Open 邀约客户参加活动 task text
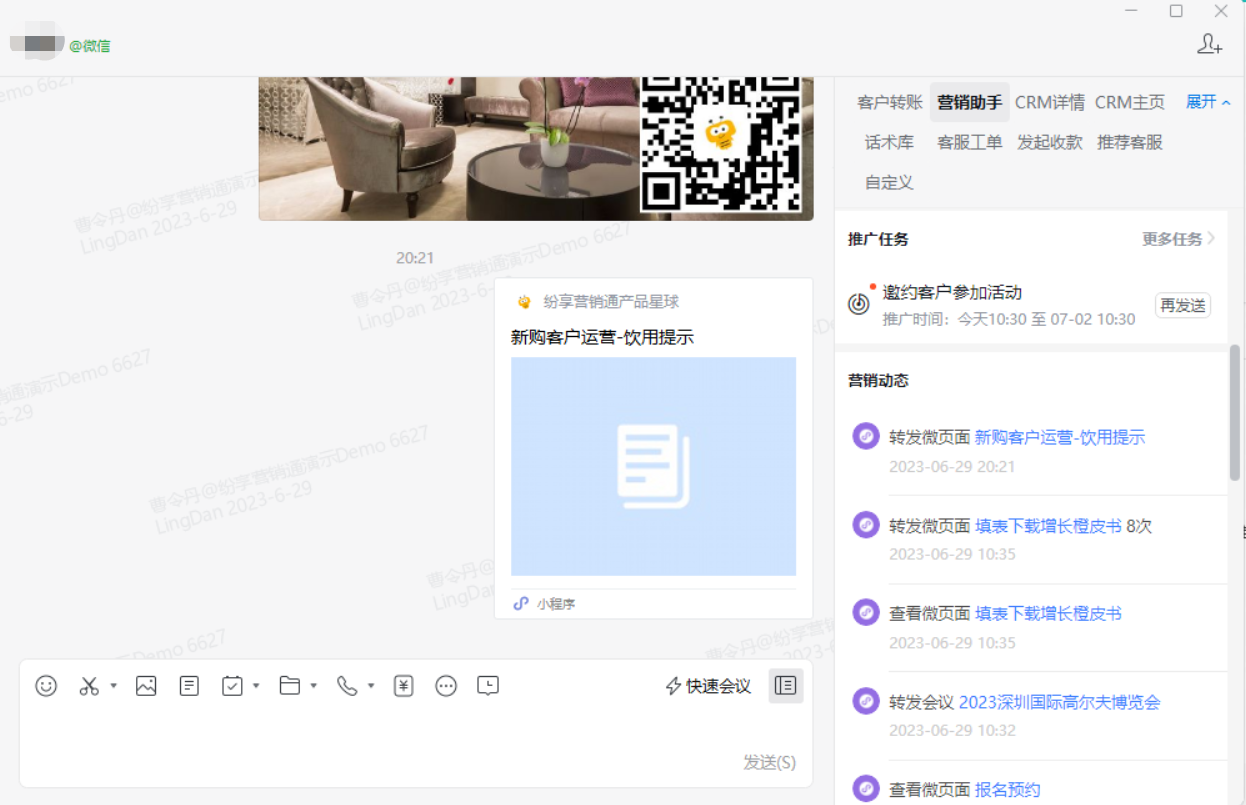1246x805 pixels. pos(952,292)
